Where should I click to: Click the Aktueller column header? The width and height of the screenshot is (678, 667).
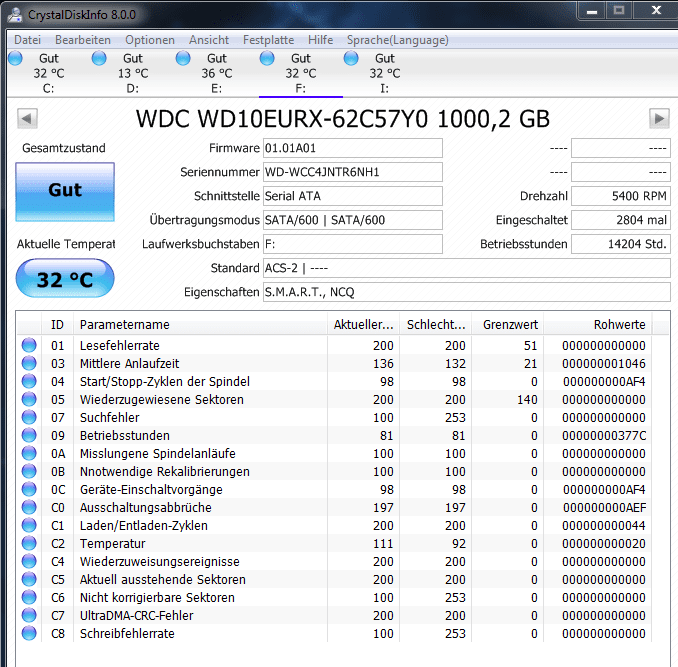[x=363, y=325]
